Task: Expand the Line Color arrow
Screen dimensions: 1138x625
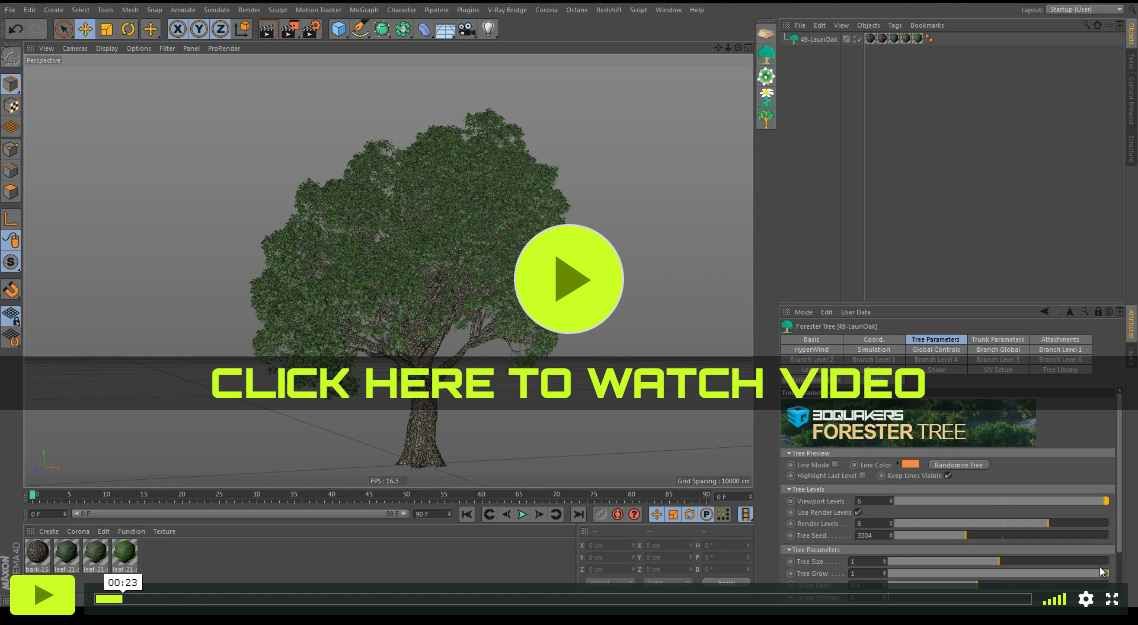Action: tap(897, 465)
